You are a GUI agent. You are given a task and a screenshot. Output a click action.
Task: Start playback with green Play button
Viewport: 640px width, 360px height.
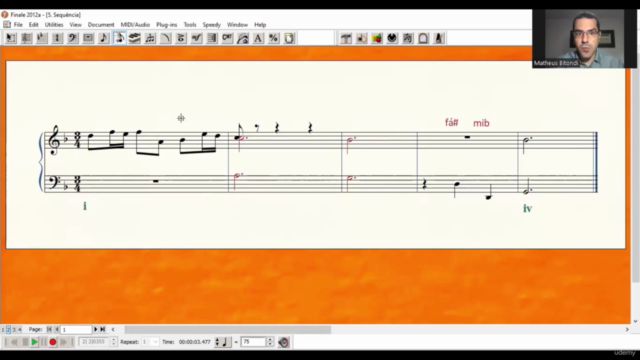coord(35,342)
